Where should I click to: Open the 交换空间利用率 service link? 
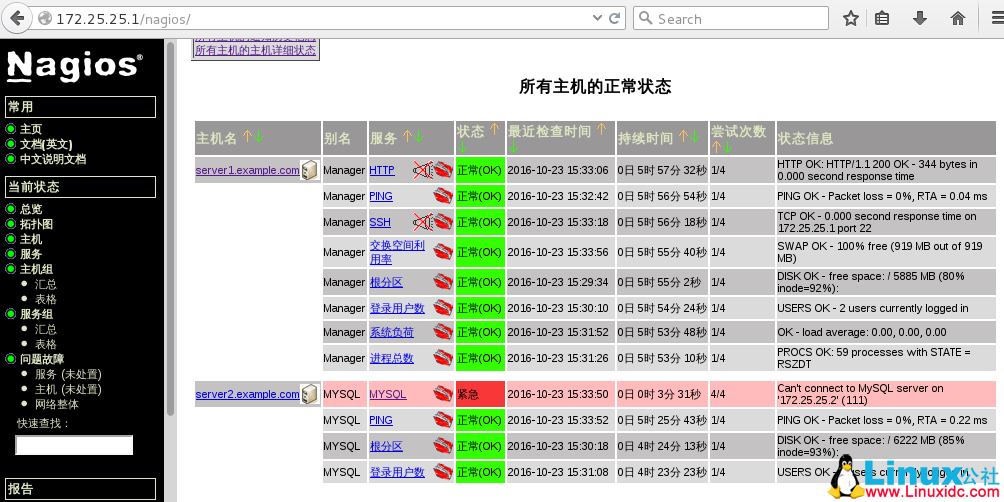(397, 252)
